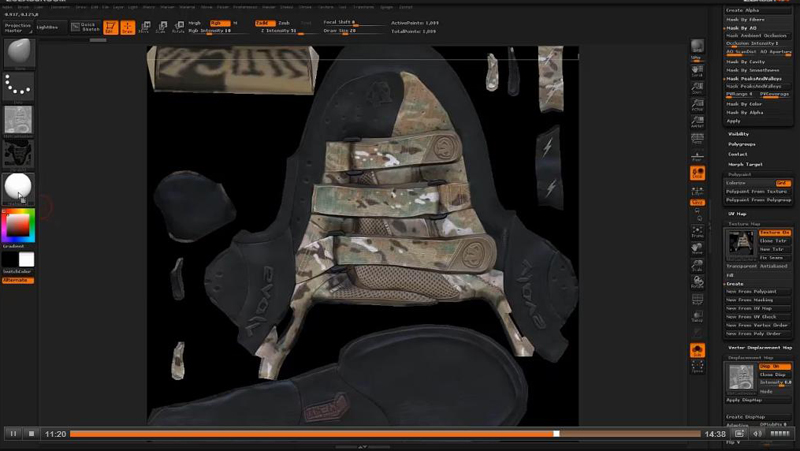Click Mask Ambient Occlusion button
800x451 pixels.
pyautogui.click(x=757, y=35)
